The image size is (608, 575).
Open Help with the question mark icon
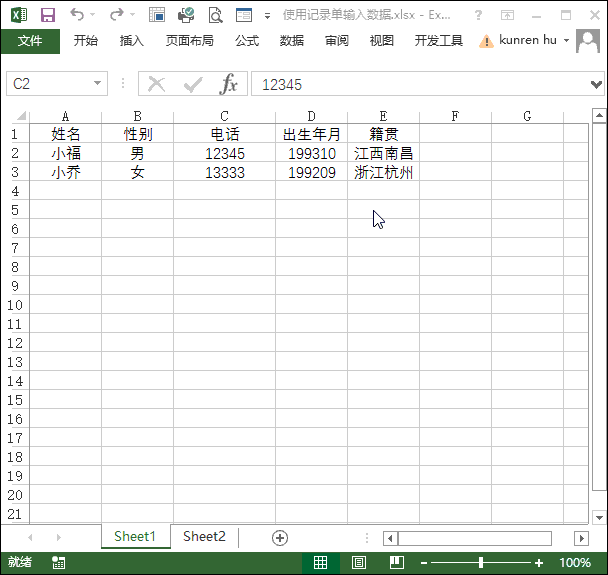coord(480,15)
